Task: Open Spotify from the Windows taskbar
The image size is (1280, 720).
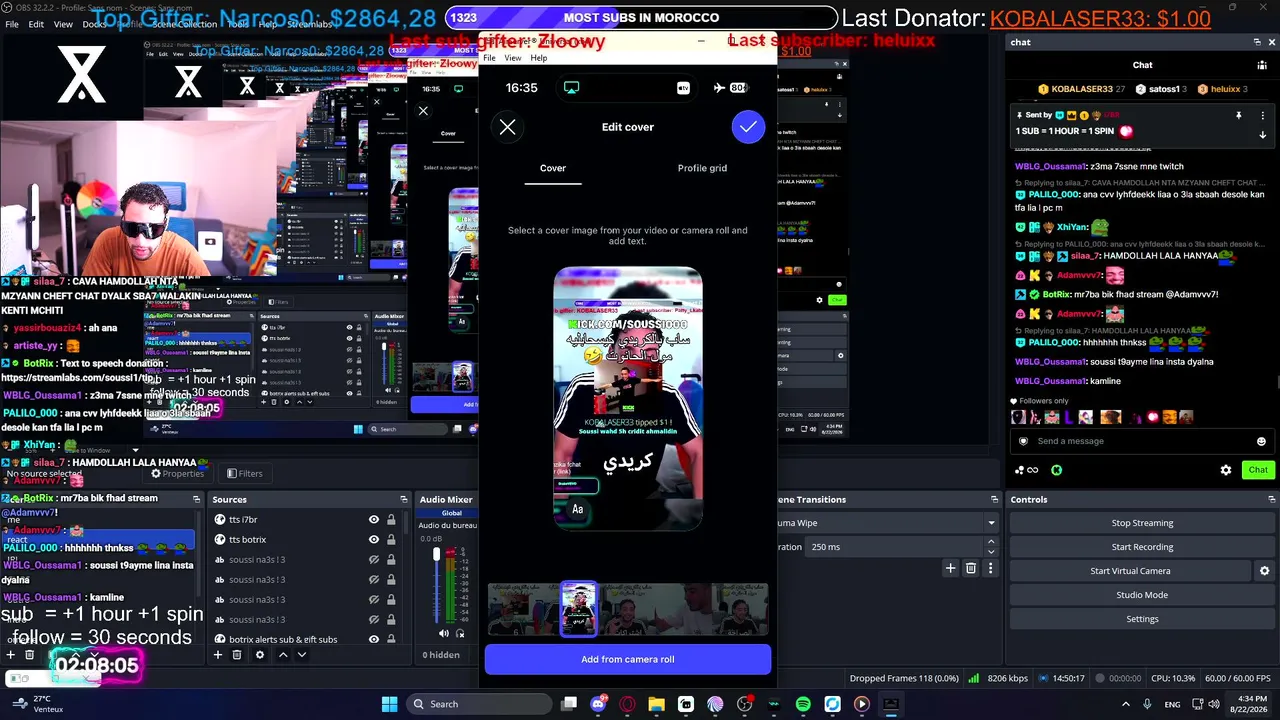Action: 803,704
